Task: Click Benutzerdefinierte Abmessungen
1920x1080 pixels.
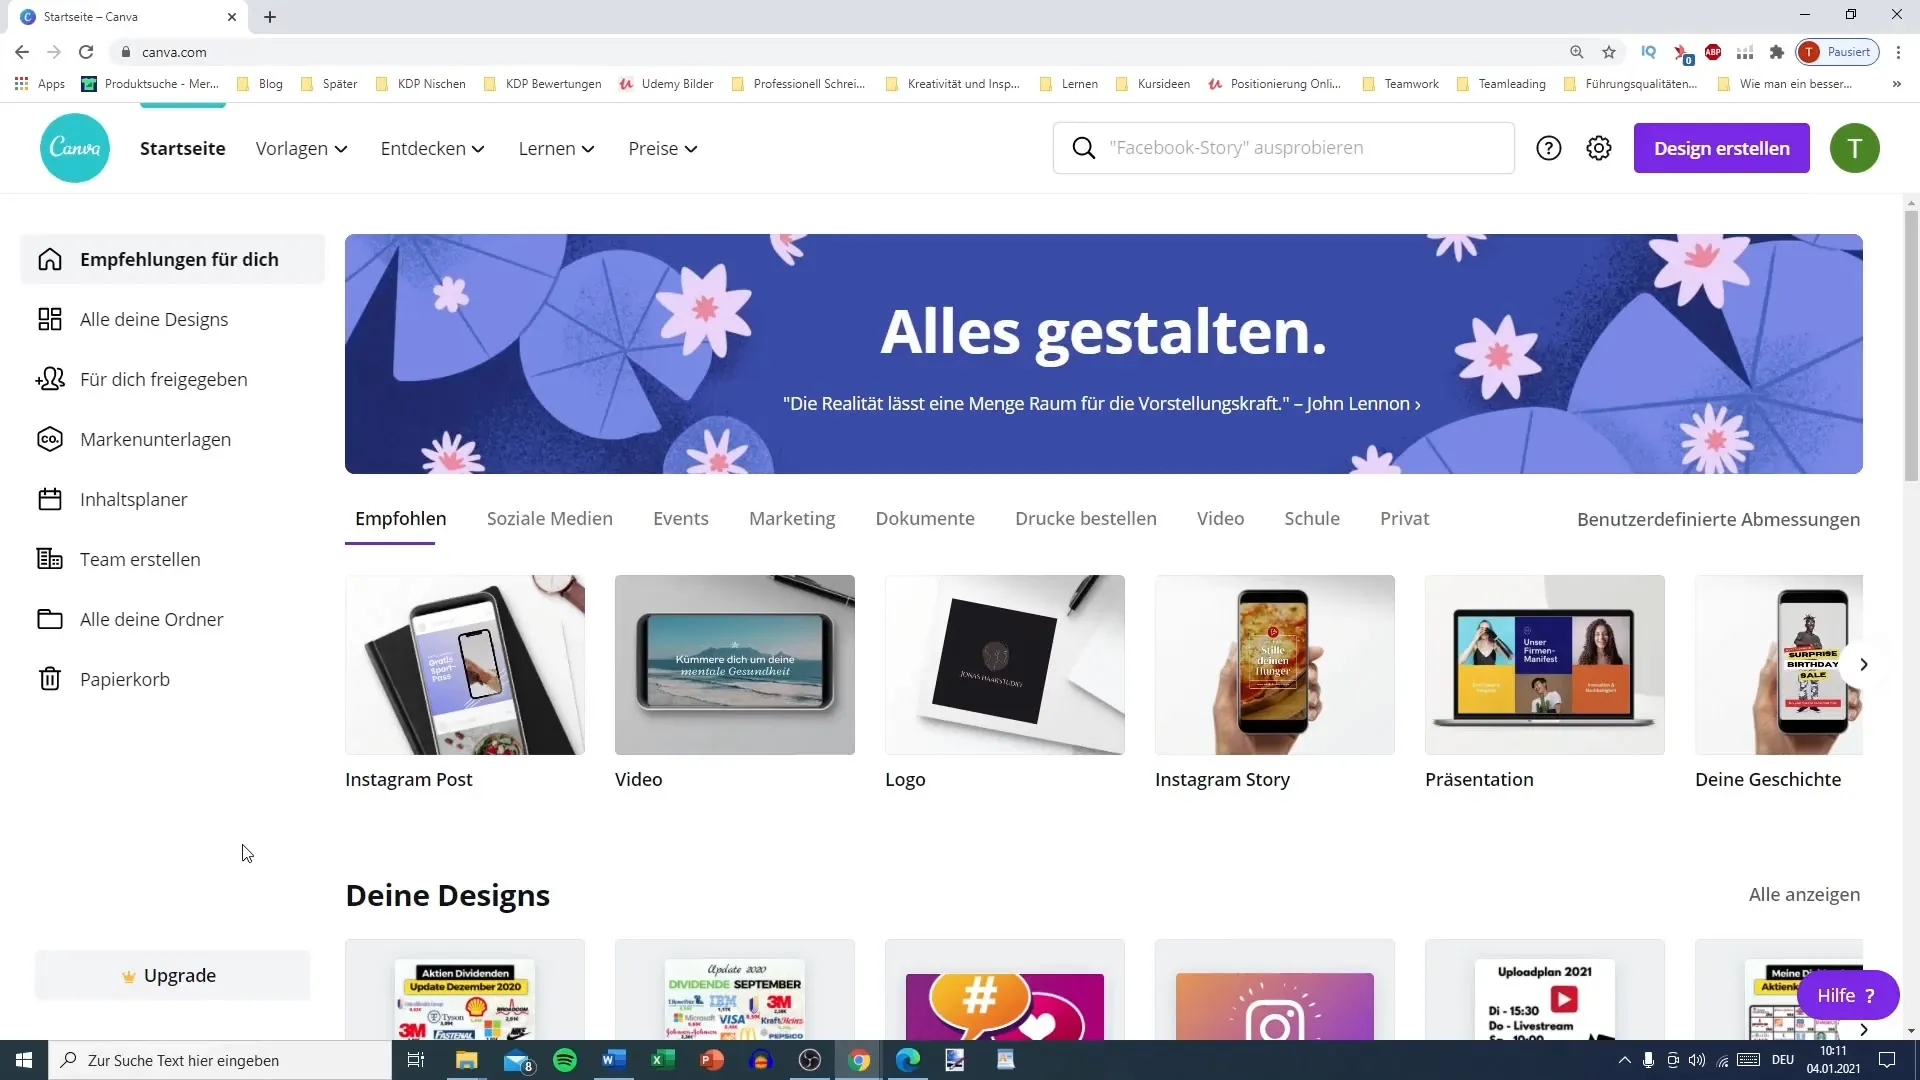Action: click(1718, 520)
